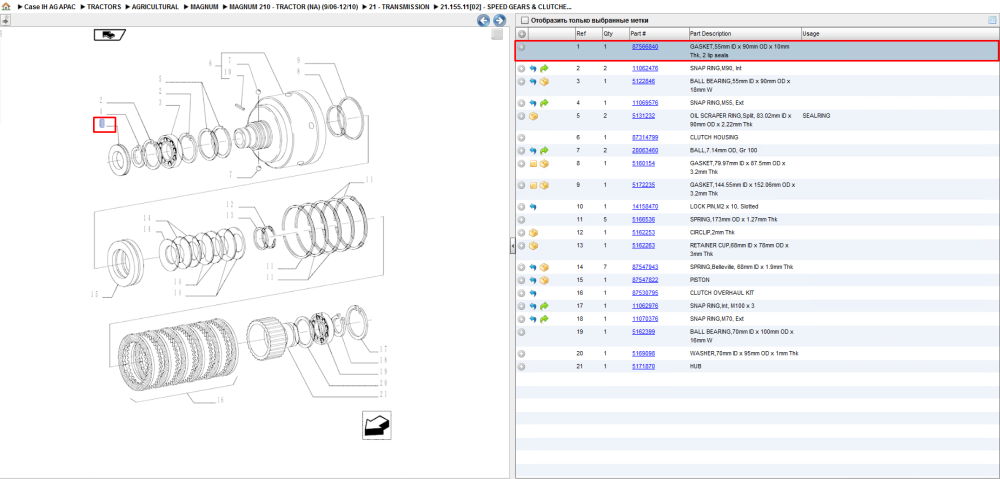Open part number 5122846 link
1000x479 pixels.
pyautogui.click(x=643, y=82)
